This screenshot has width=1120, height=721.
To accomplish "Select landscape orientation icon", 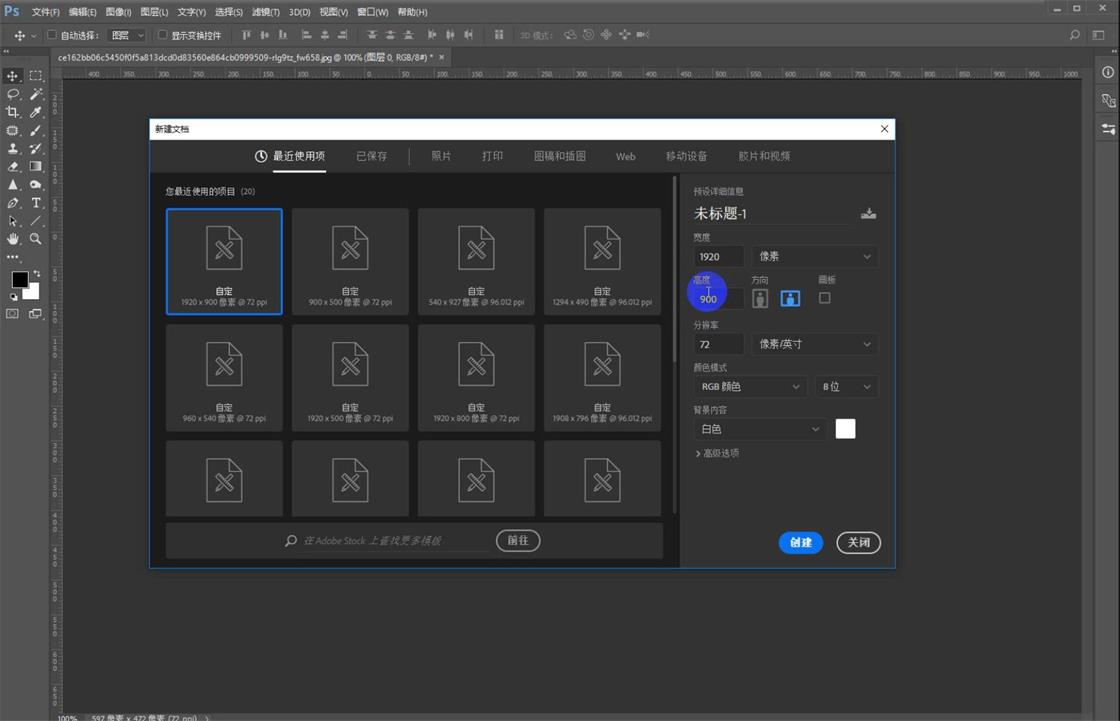I will click(790, 298).
